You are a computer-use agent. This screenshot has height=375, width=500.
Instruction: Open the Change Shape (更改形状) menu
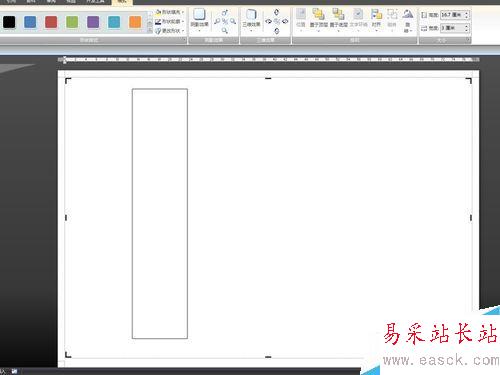pos(169,31)
